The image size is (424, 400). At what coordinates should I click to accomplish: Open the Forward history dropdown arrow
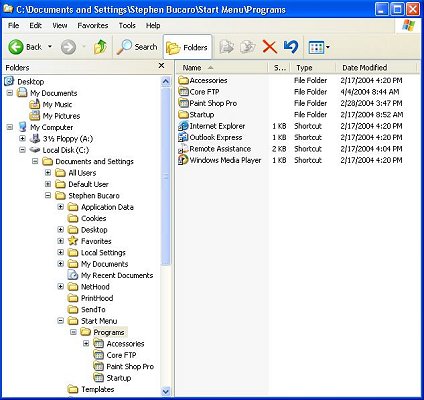[84, 47]
